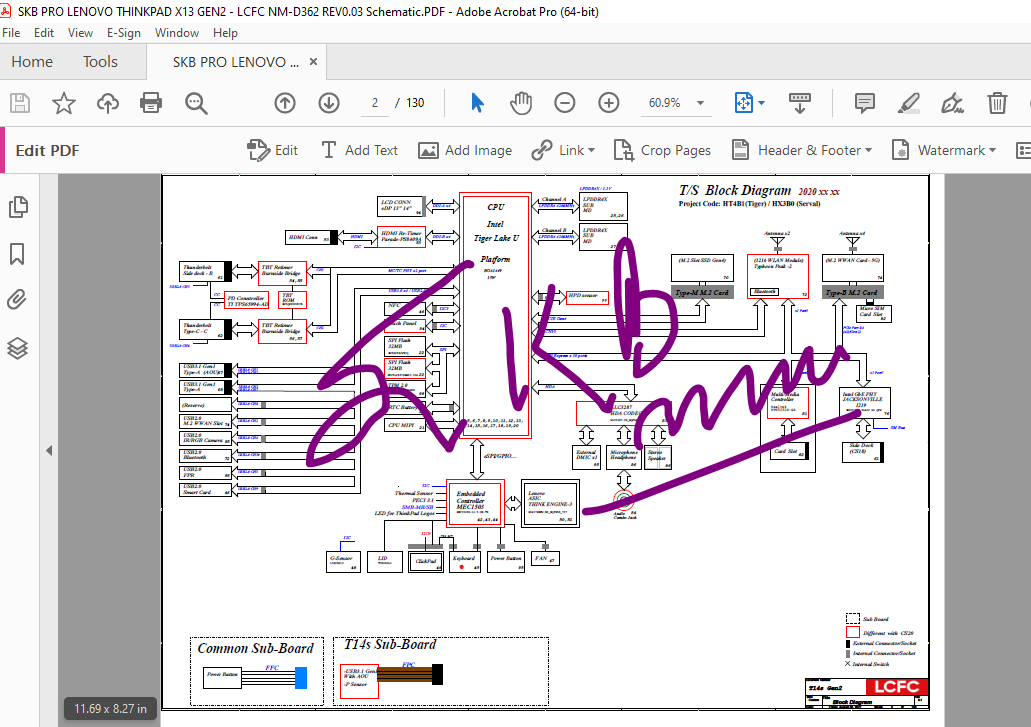
Task: Click the T14s Sub-Board heading
Action: point(390,645)
